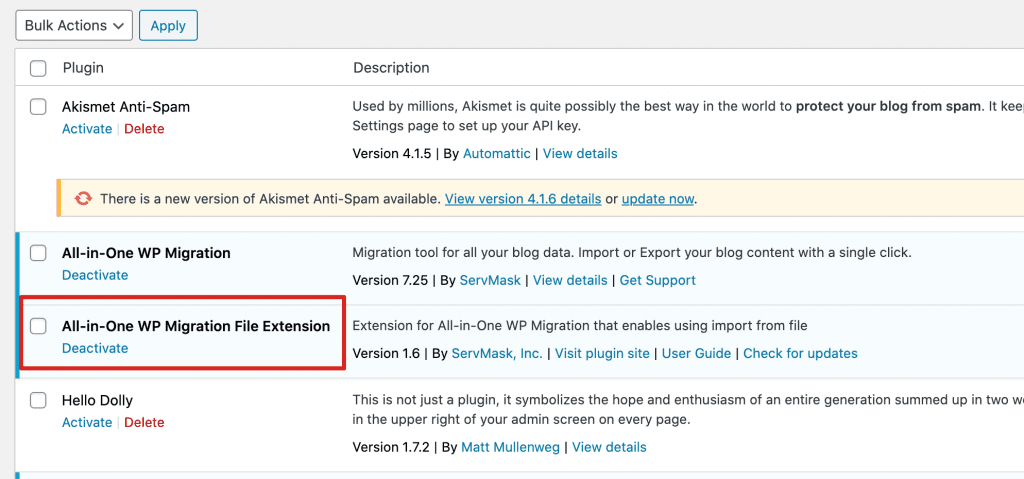
Task: Open Get Support for All-in-One WP Migration
Action: tap(657, 280)
